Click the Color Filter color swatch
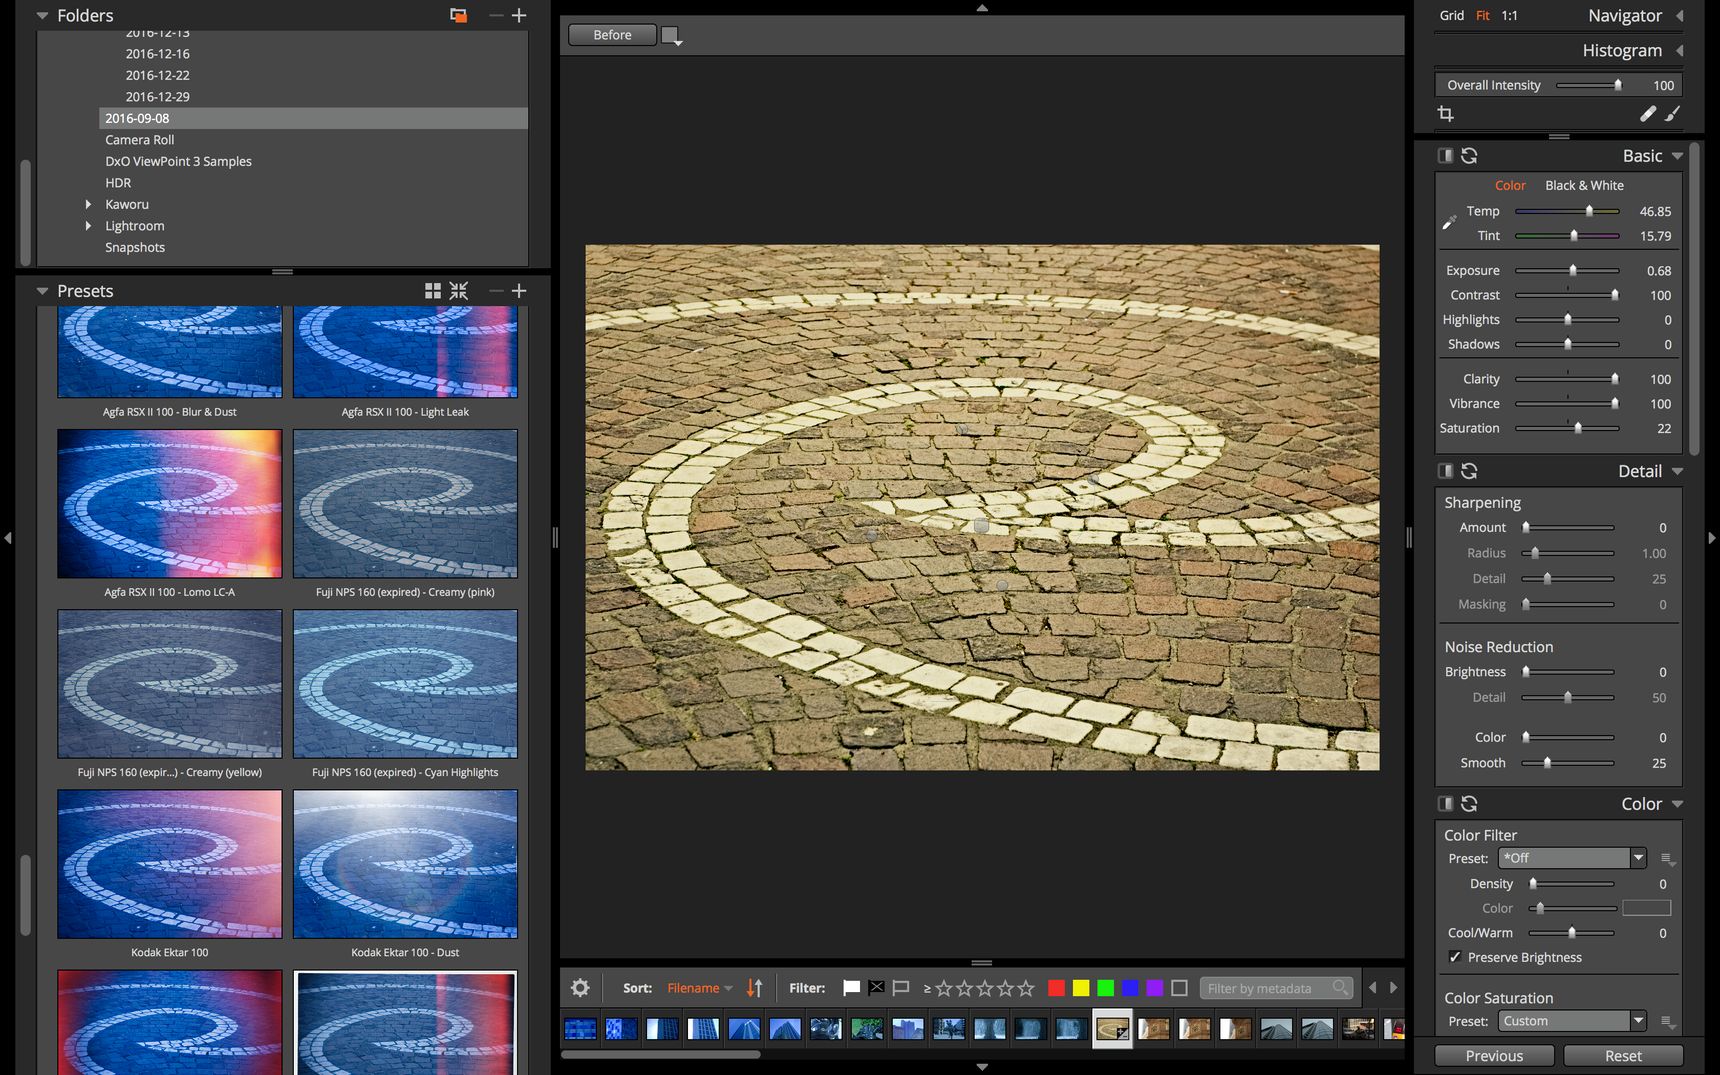Image resolution: width=1720 pixels, height=1075 pixels. coord(1646,908)
